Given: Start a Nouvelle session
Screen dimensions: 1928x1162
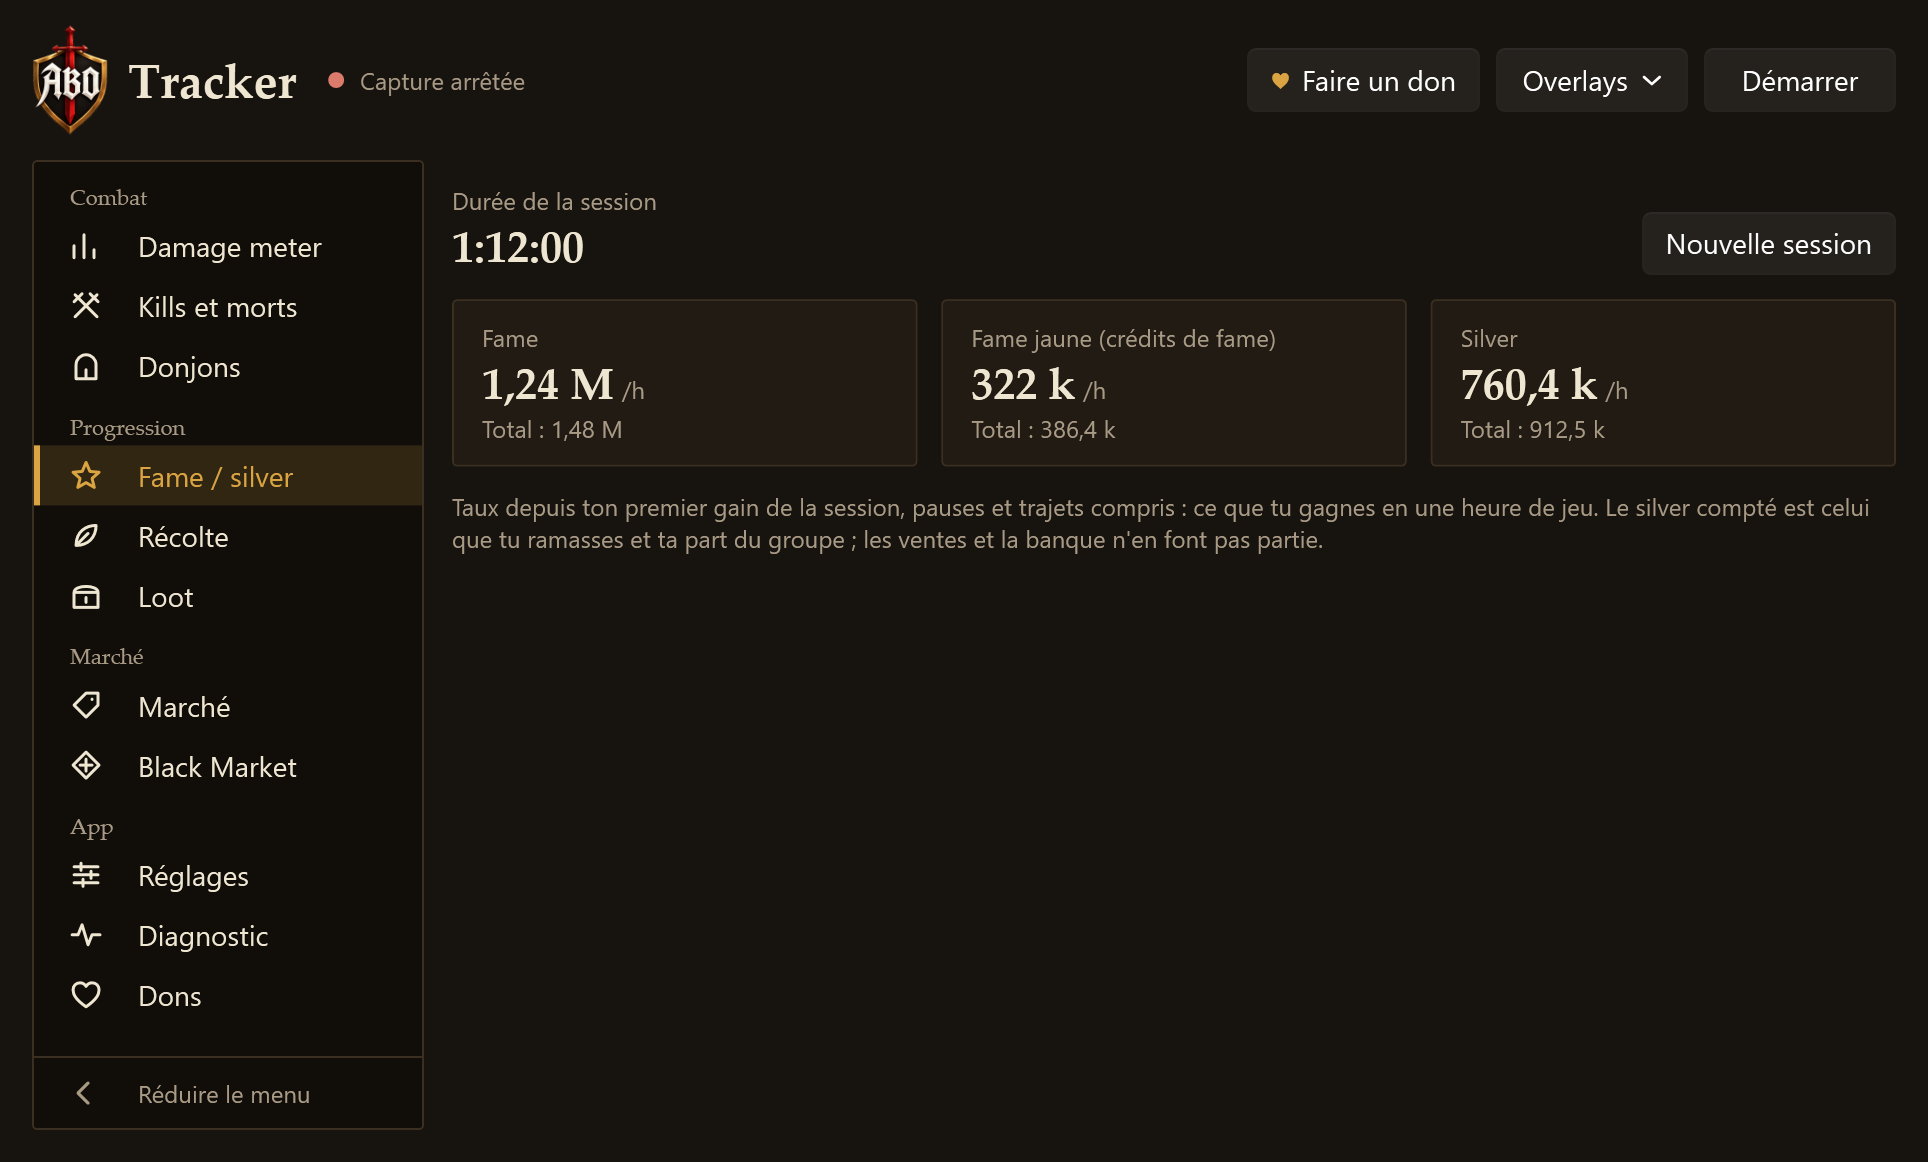Looking at the screenshot, I should [1768, 243].
